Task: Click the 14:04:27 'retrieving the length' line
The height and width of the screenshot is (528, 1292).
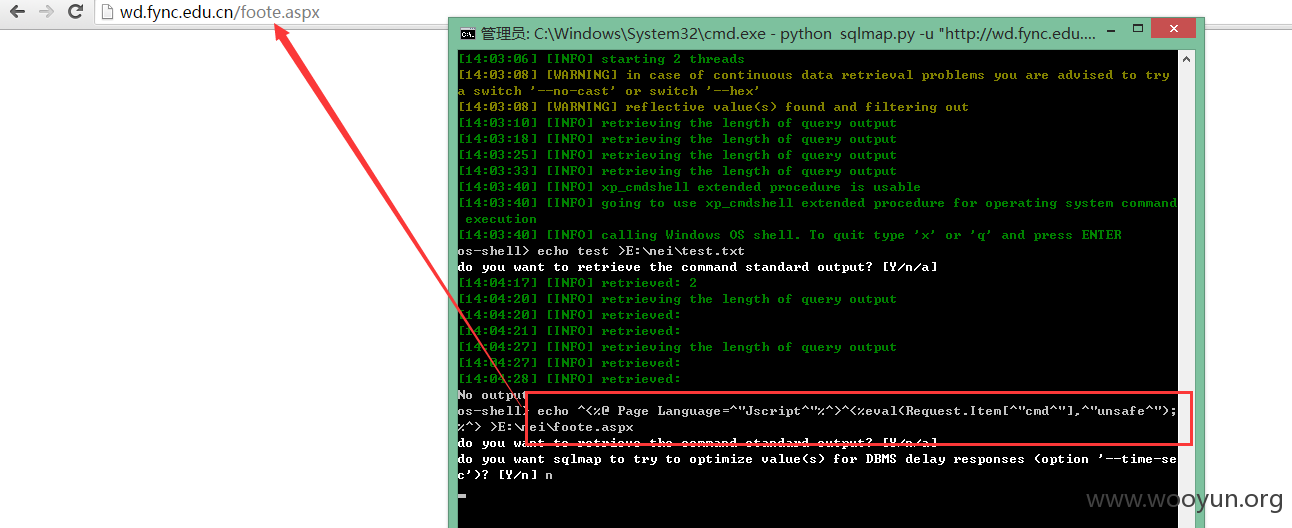Action: (x=677, y=347)
